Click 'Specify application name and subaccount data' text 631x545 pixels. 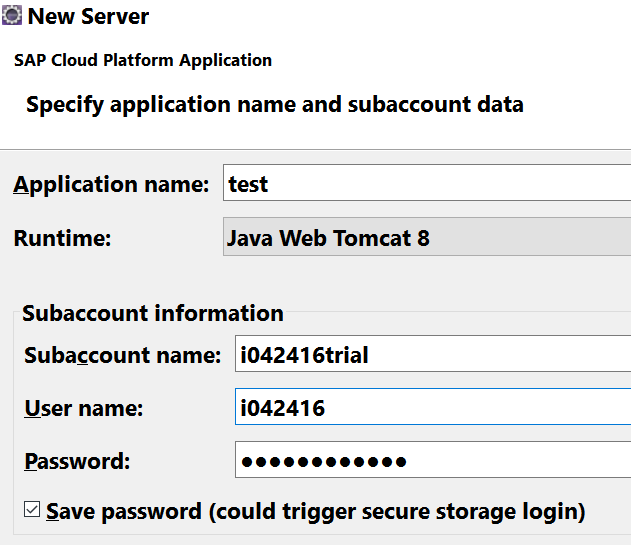[275, 105]
